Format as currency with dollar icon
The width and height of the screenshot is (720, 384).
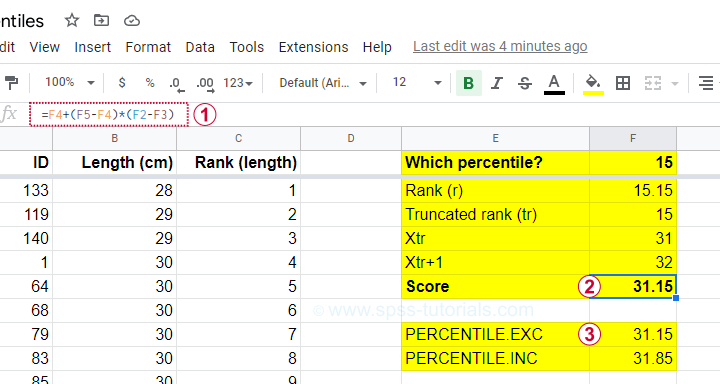coord(122,83)
